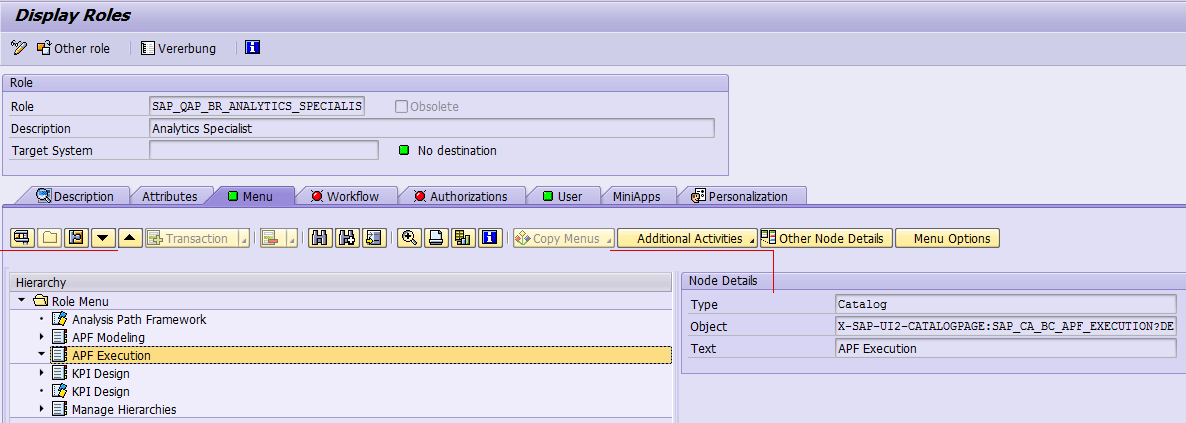The height and width of the screenshot is (423, 1186).
Task: Click the Object field with X-SAP-UI2-CATALOGPAGE
Action: coord(1006,326)
